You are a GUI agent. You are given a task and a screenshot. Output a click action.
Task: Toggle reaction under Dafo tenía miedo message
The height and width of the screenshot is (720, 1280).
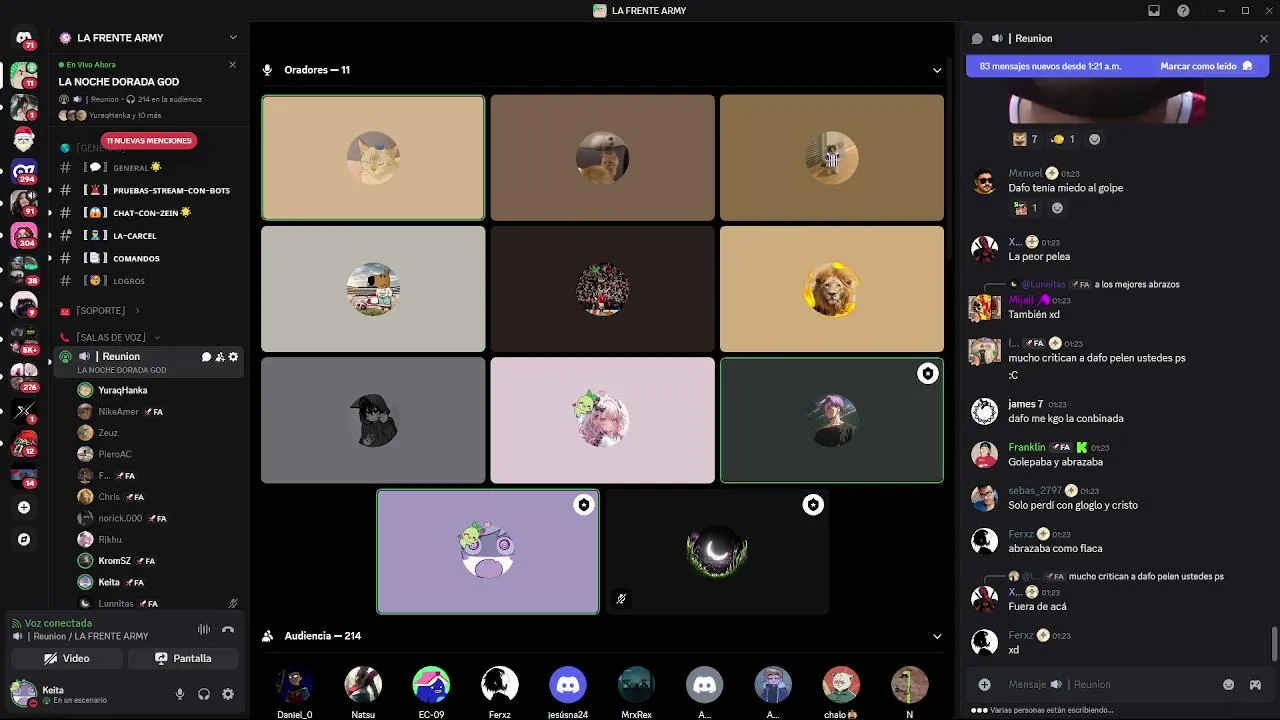1026,208
